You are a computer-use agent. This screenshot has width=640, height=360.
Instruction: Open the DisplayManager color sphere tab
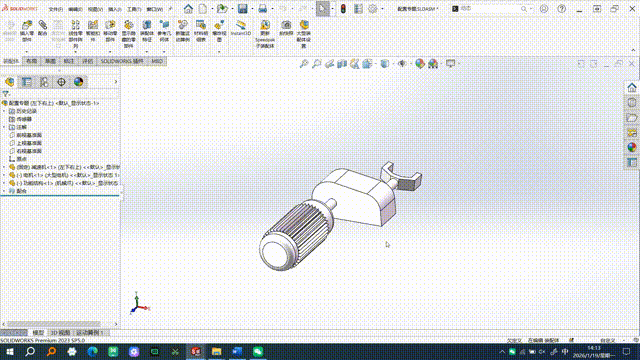coord(78,82)
